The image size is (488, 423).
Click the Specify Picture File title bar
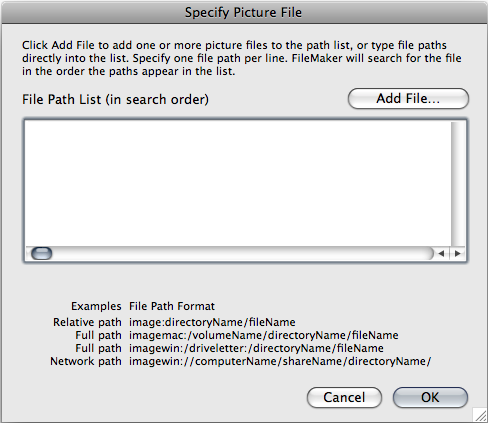[x=244, y=13]
